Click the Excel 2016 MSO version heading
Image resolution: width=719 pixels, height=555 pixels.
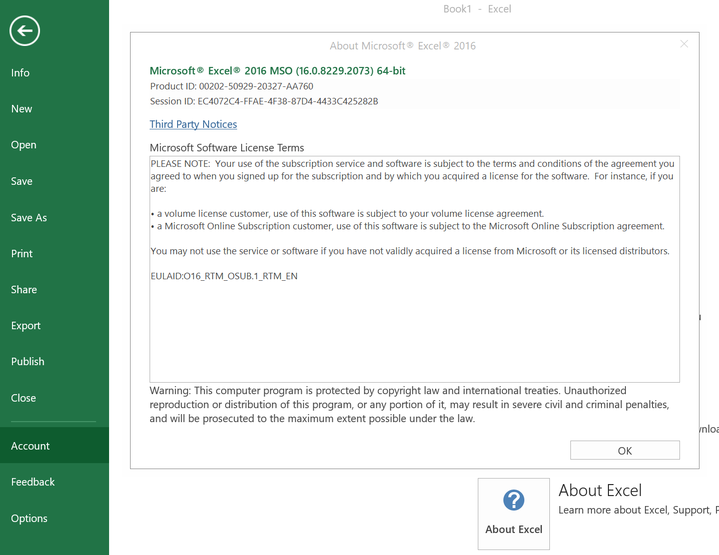[277, 71]
